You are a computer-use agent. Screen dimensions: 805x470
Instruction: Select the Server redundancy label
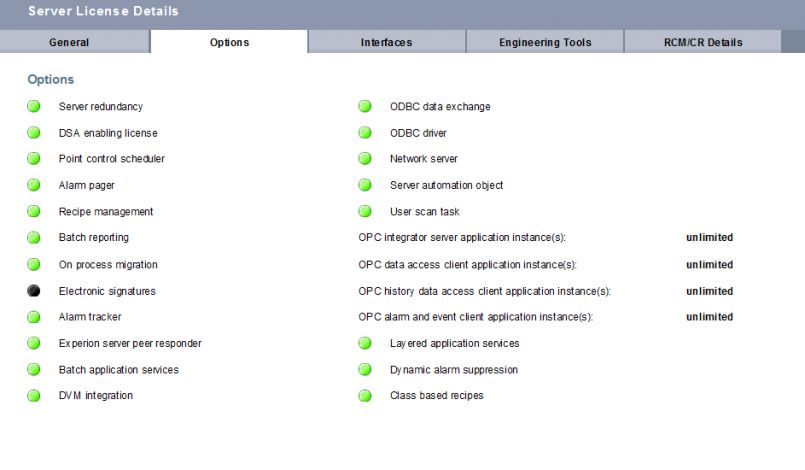tap(101, 106)
